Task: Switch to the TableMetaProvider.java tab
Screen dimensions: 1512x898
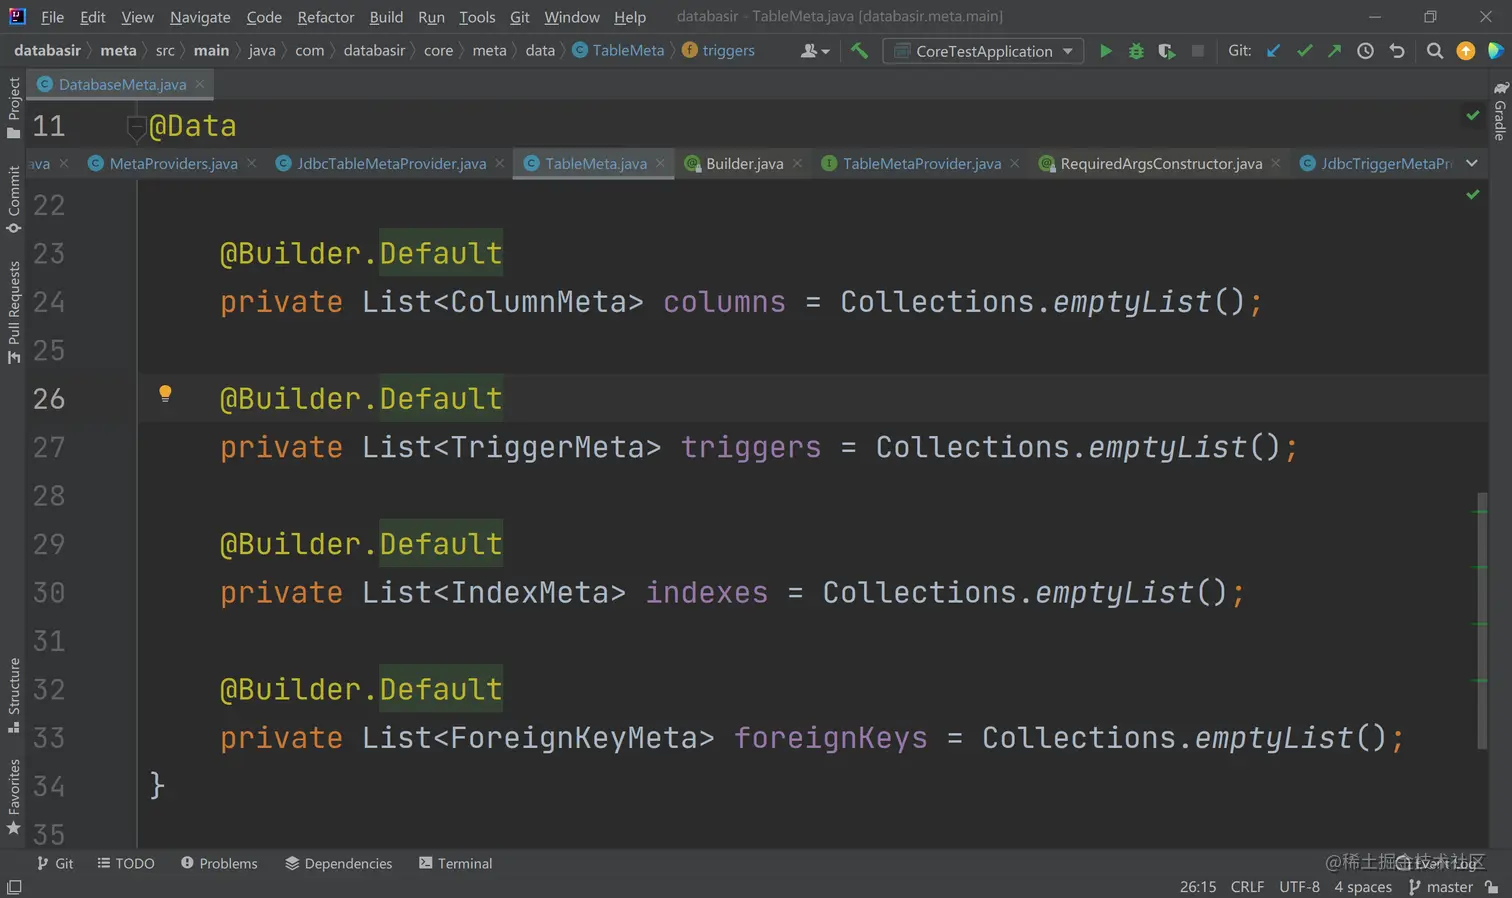Action: point(921,163)
